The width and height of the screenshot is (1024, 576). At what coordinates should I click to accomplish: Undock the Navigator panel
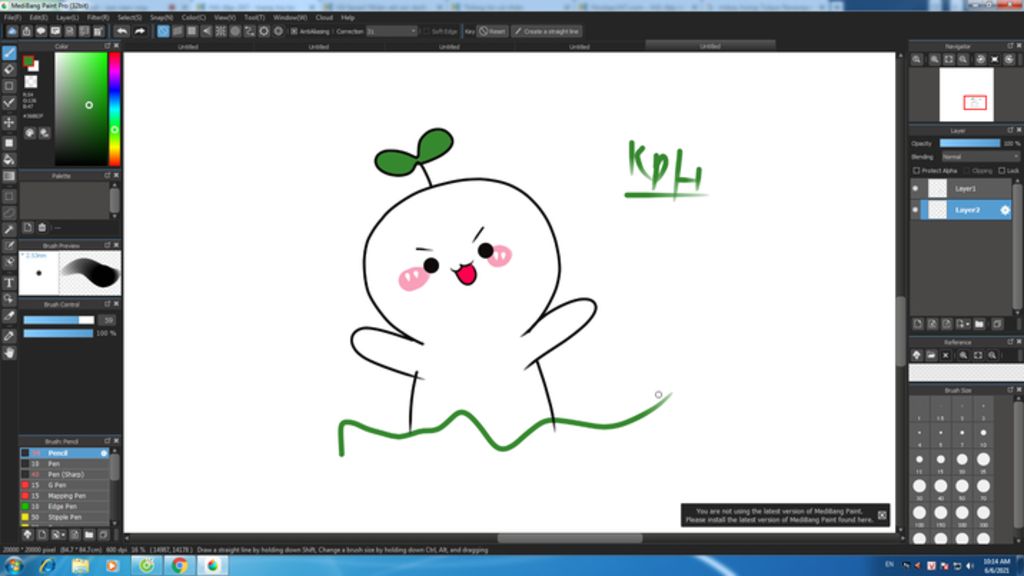[x=1010, y=46]
